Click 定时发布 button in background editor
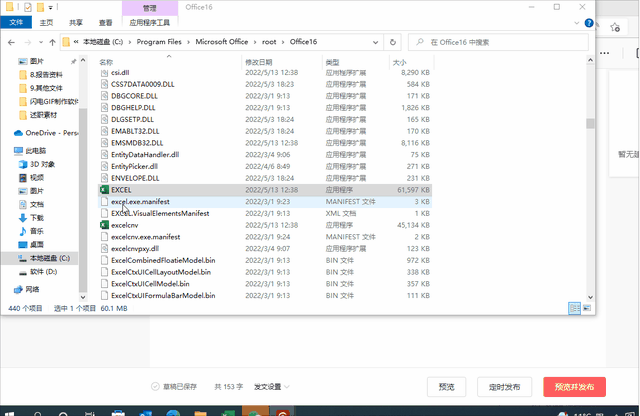 [x=504, y=387]
